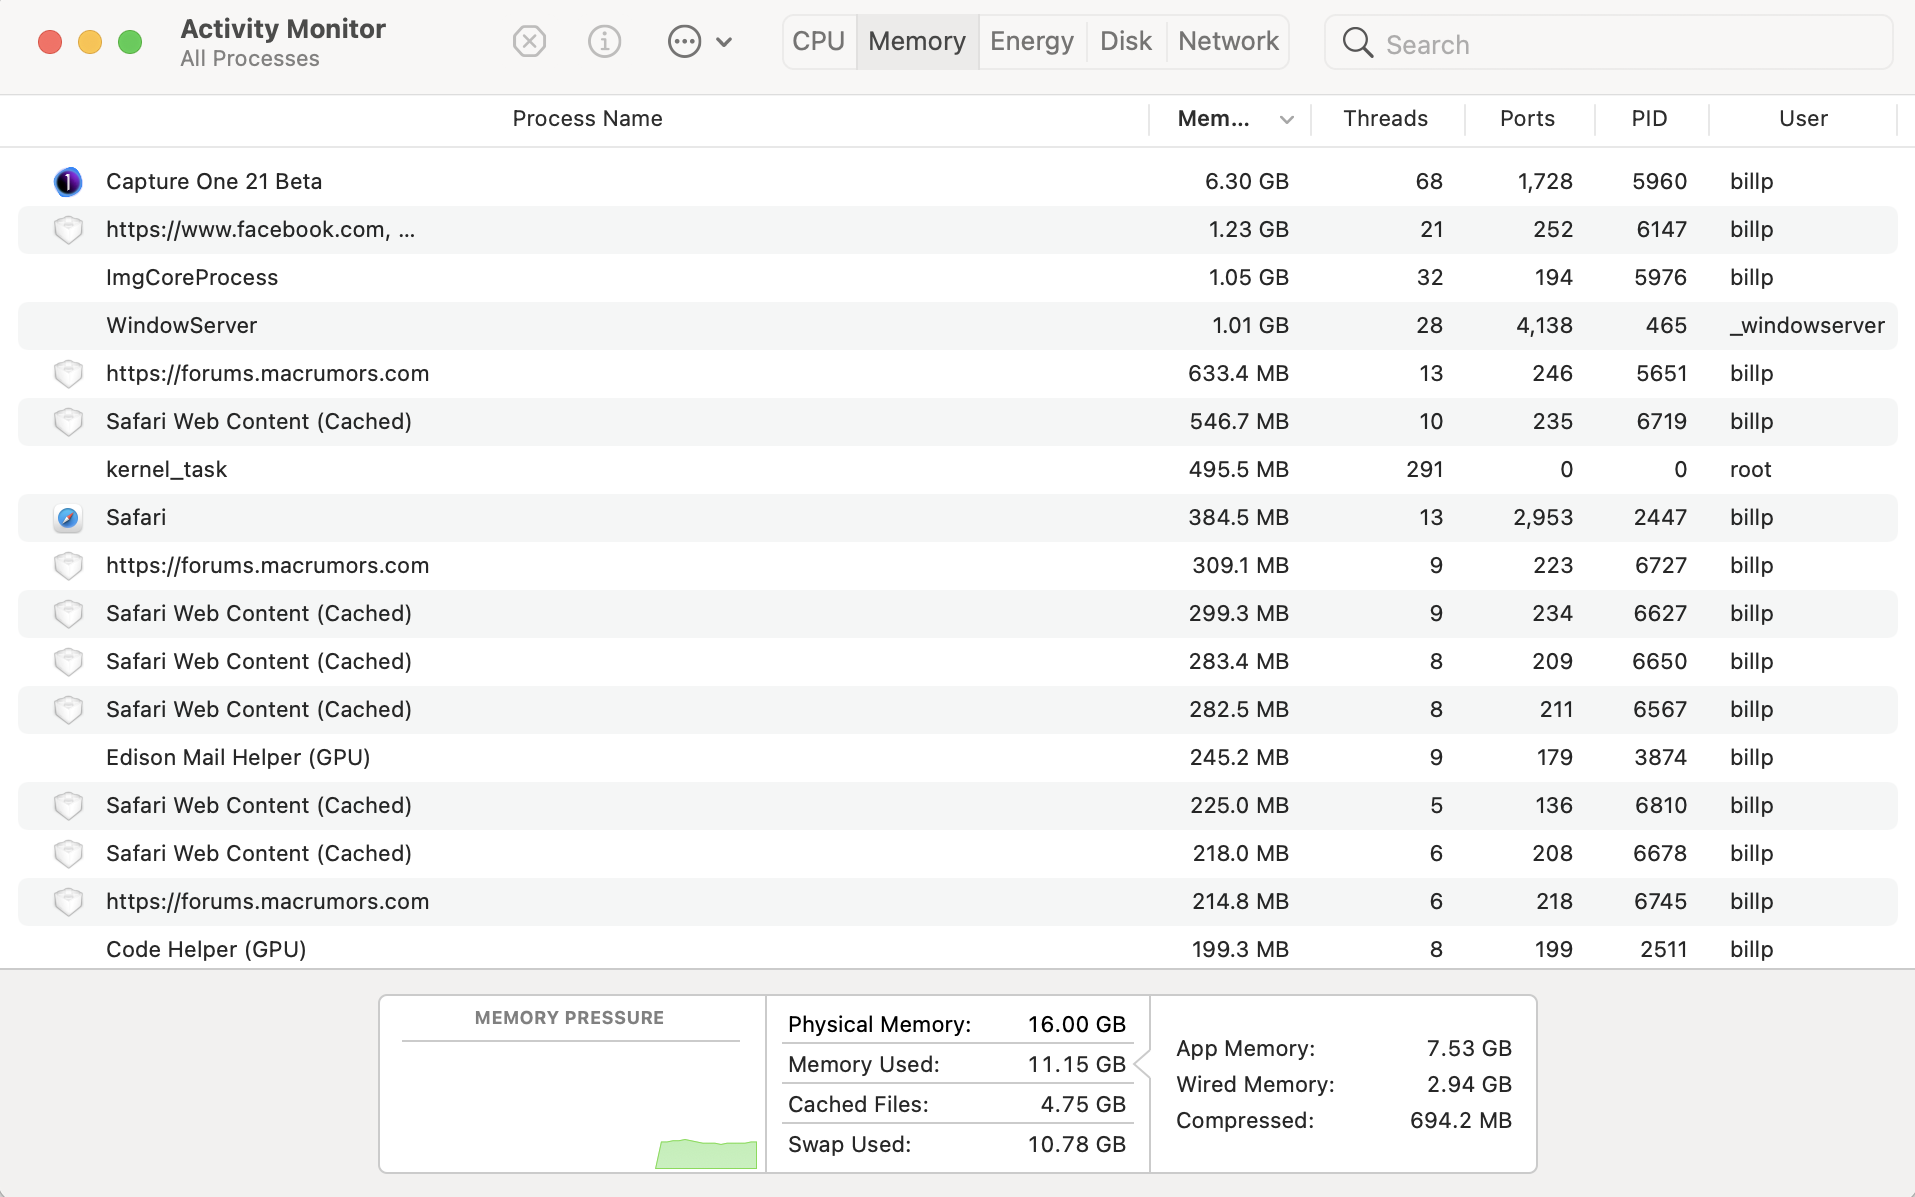This screenshot has width=1915, height=1197.
Task: Click shield icon on the 218.0 MB Safari Web Content row
Action: [68, 854]
